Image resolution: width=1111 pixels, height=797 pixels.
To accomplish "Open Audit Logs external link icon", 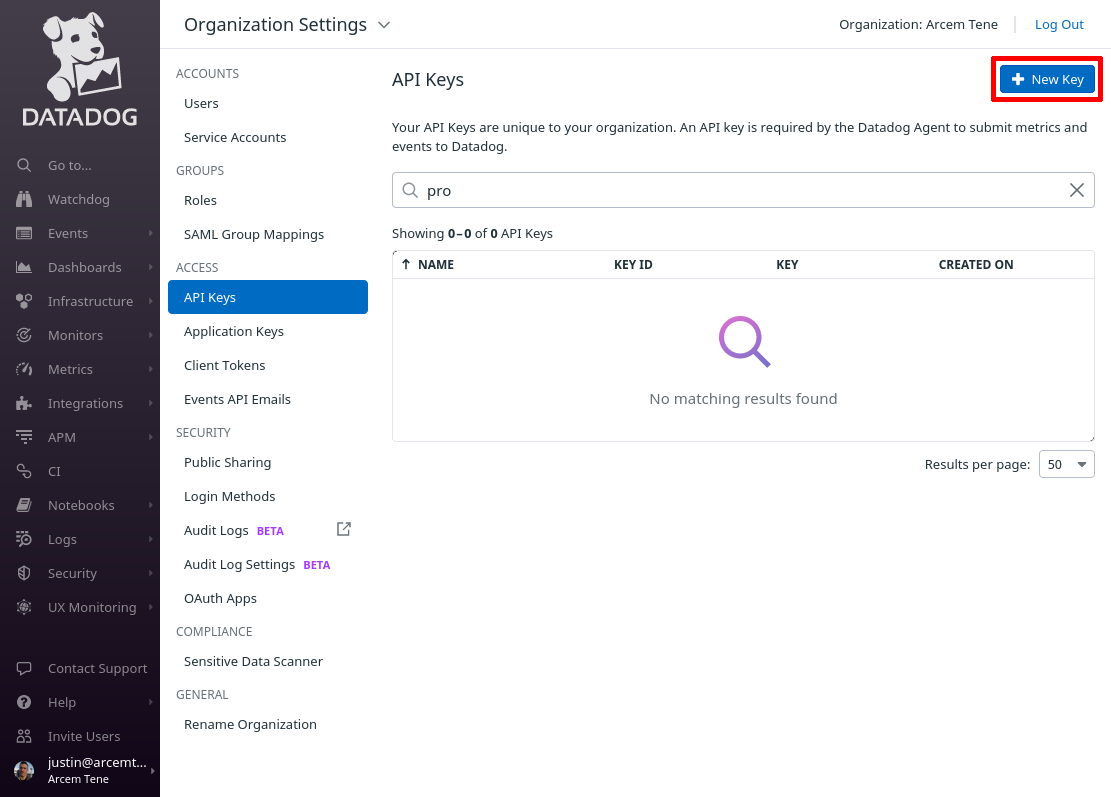I will 344,529.
